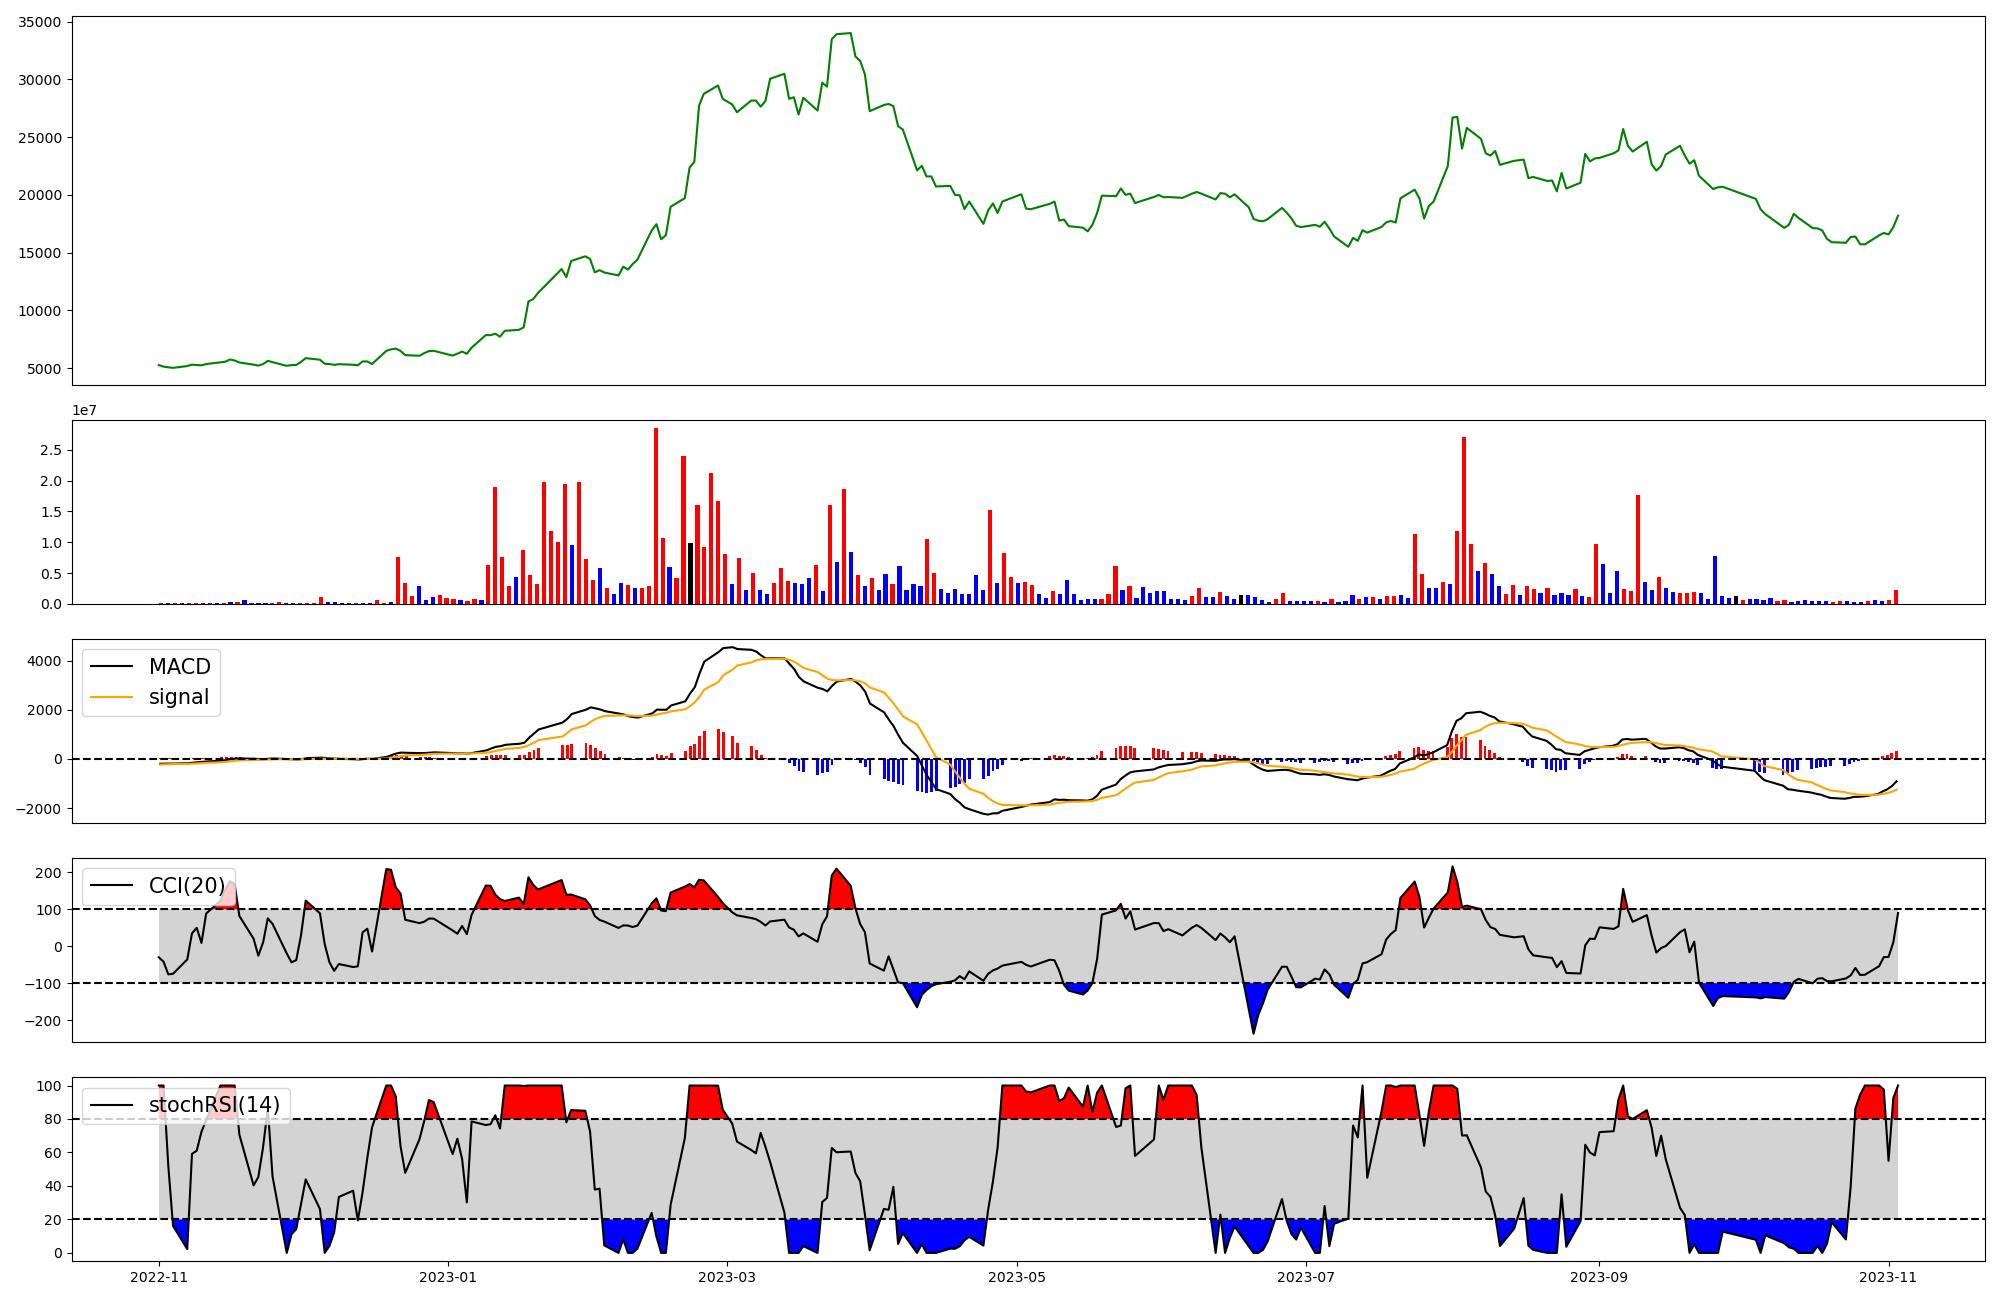
Task: Click the orange signal legend line swatch
Action: (111, 698)
